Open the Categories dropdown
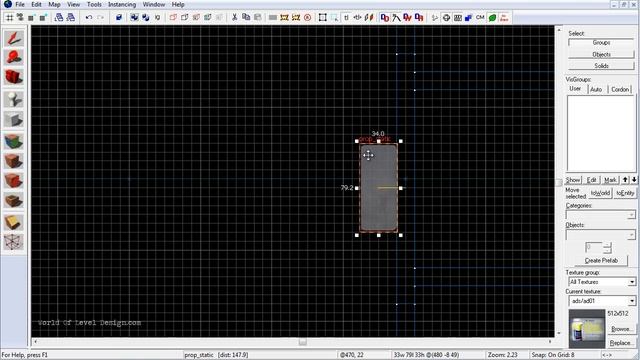Image resolution: width=640 pixels, height=360 pixels. click(600, 215)
